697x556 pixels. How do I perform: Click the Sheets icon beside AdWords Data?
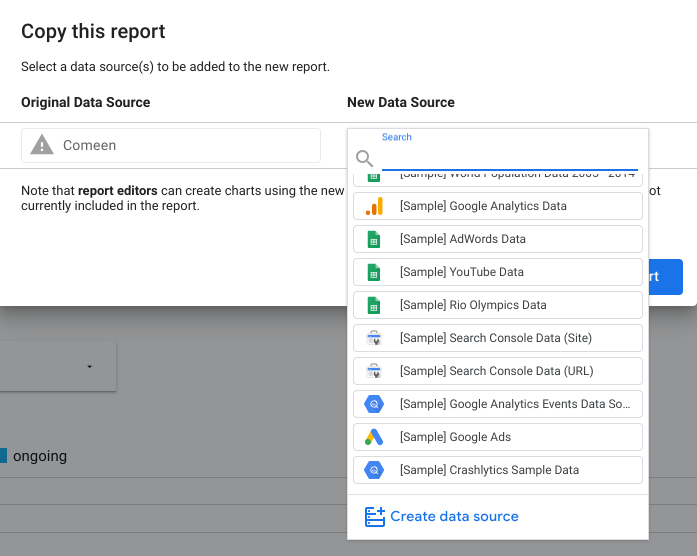pos(374,239)
